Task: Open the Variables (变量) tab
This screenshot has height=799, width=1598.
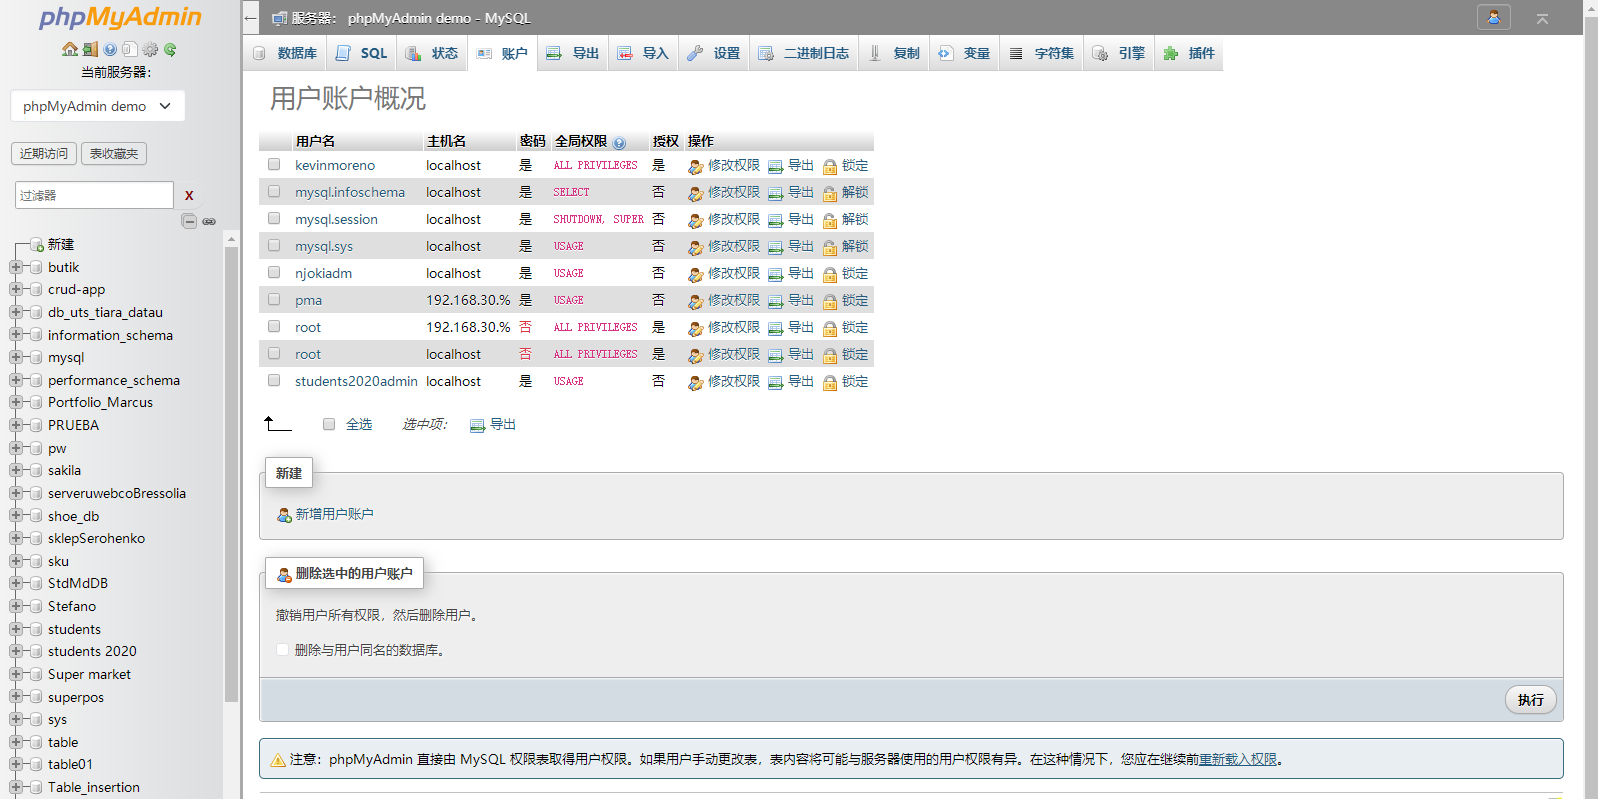Action: [x=964, y=53]
